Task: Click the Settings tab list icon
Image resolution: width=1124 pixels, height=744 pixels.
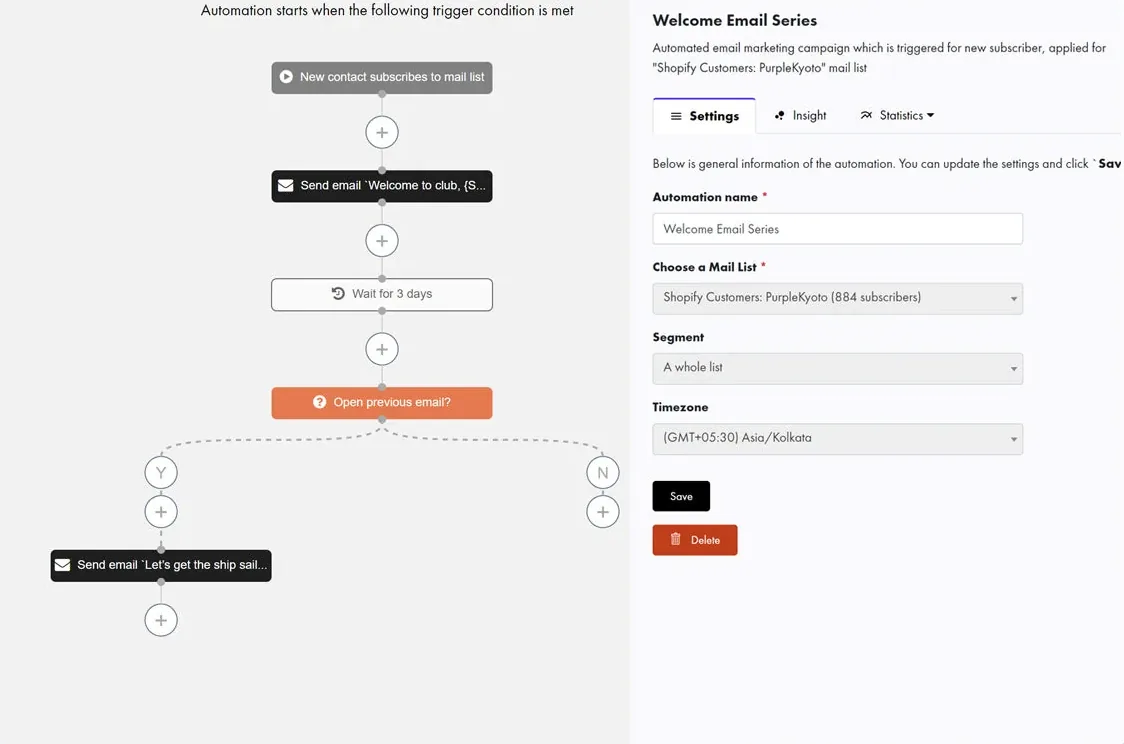Action: point(675,116)
